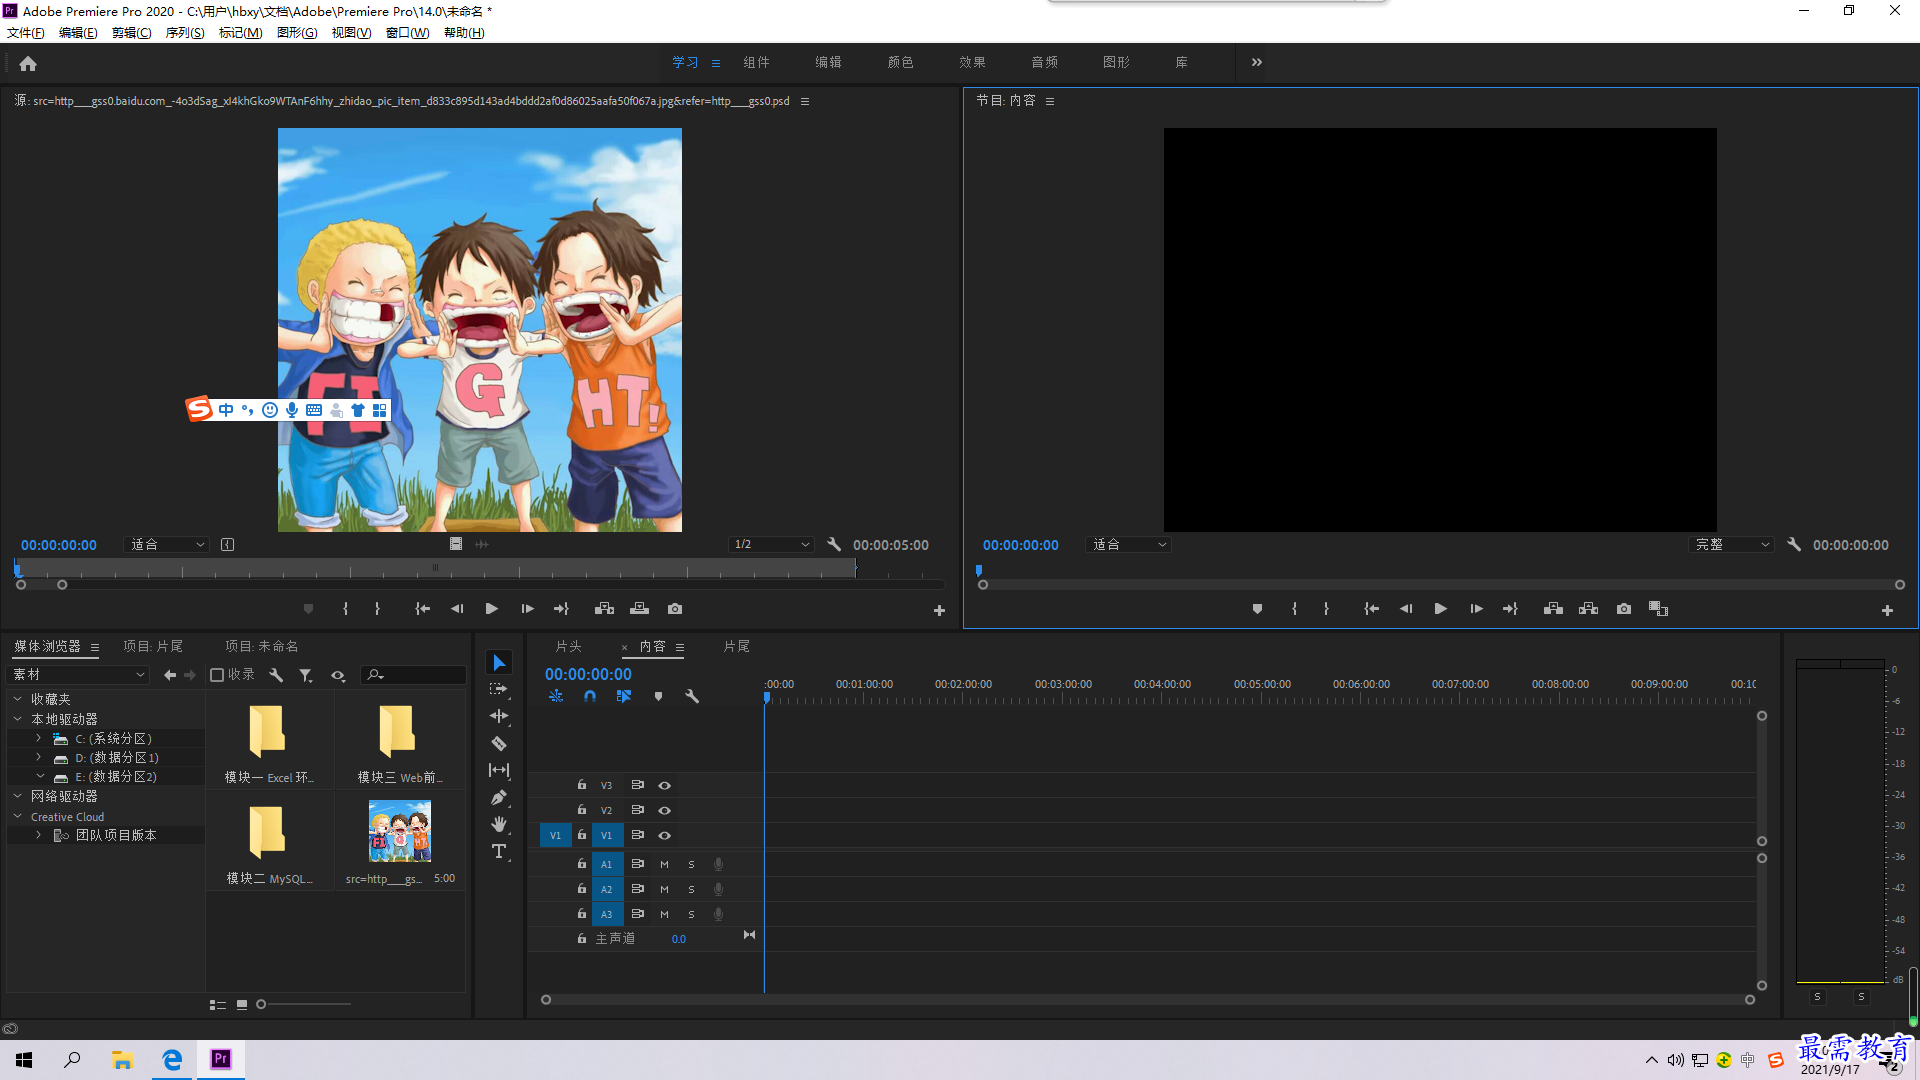
Task: Switch to 编辑 workspace tab
Action: 828,62
